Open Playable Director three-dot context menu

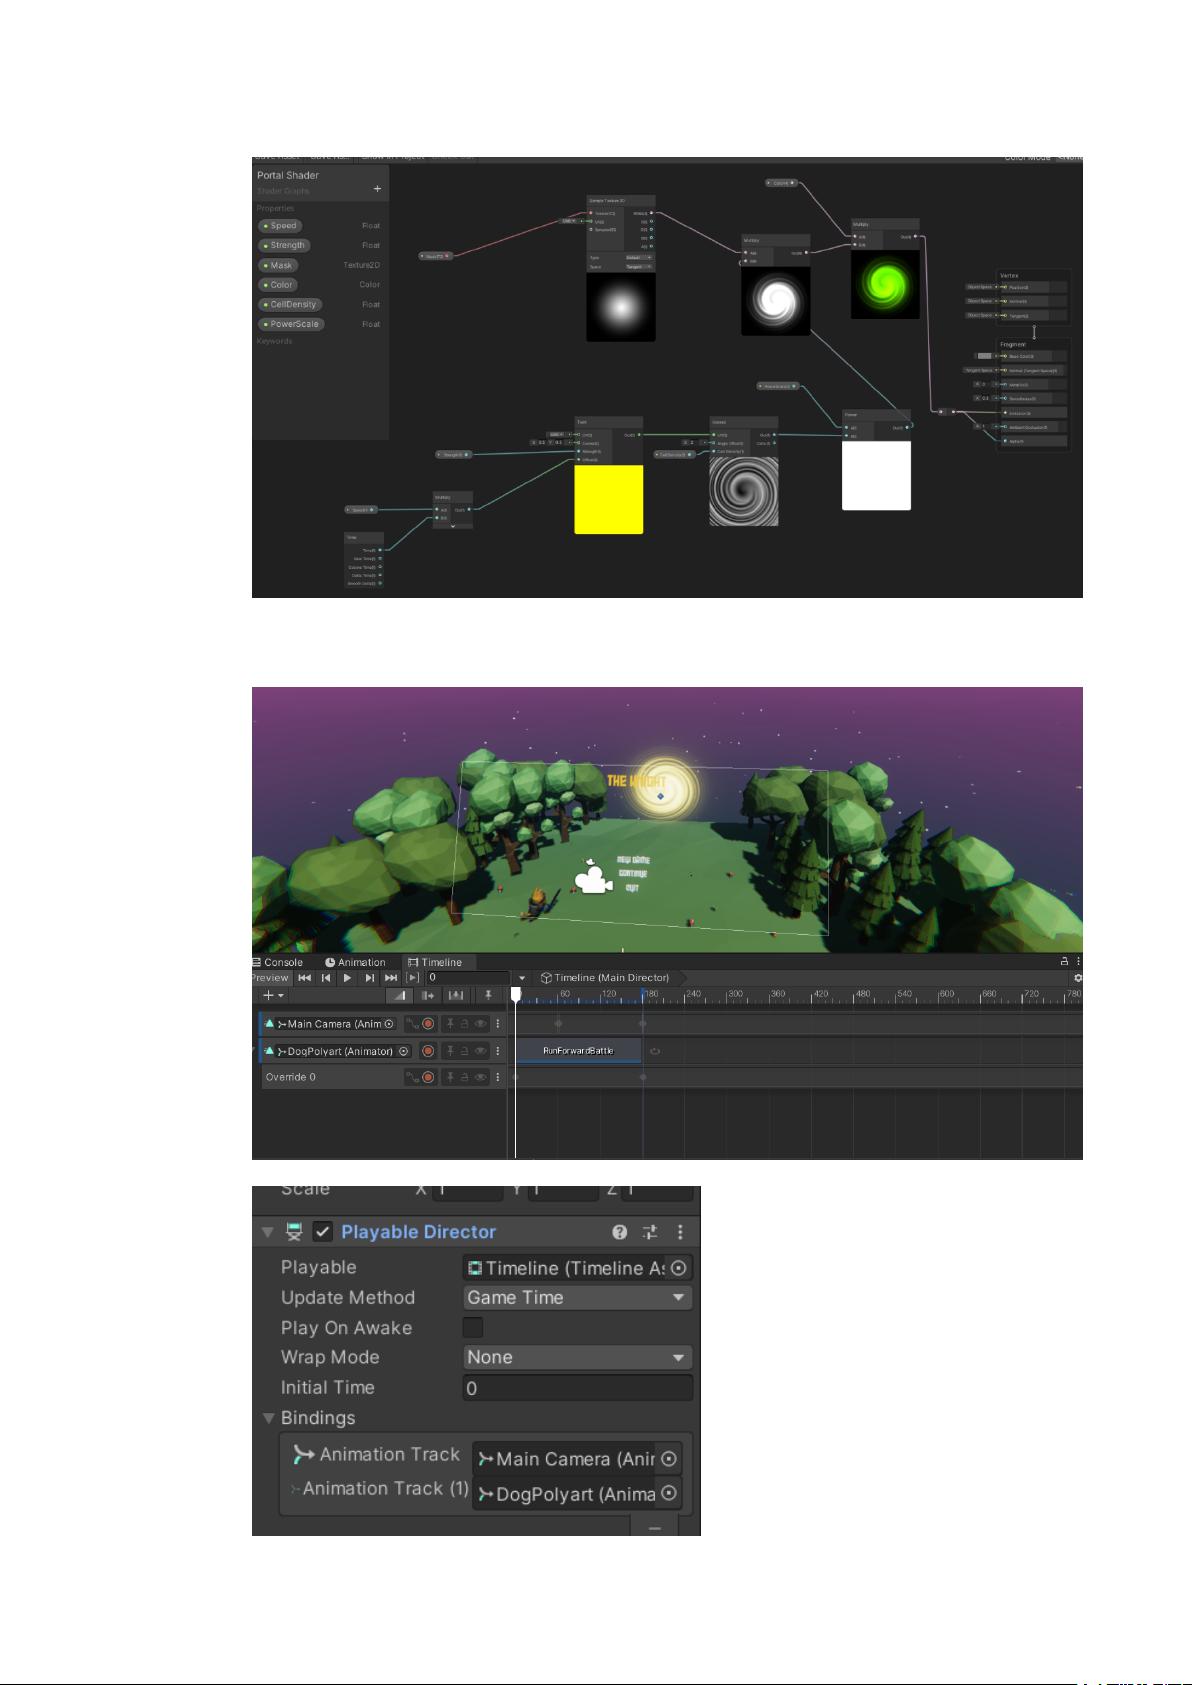coord(681,1232)
